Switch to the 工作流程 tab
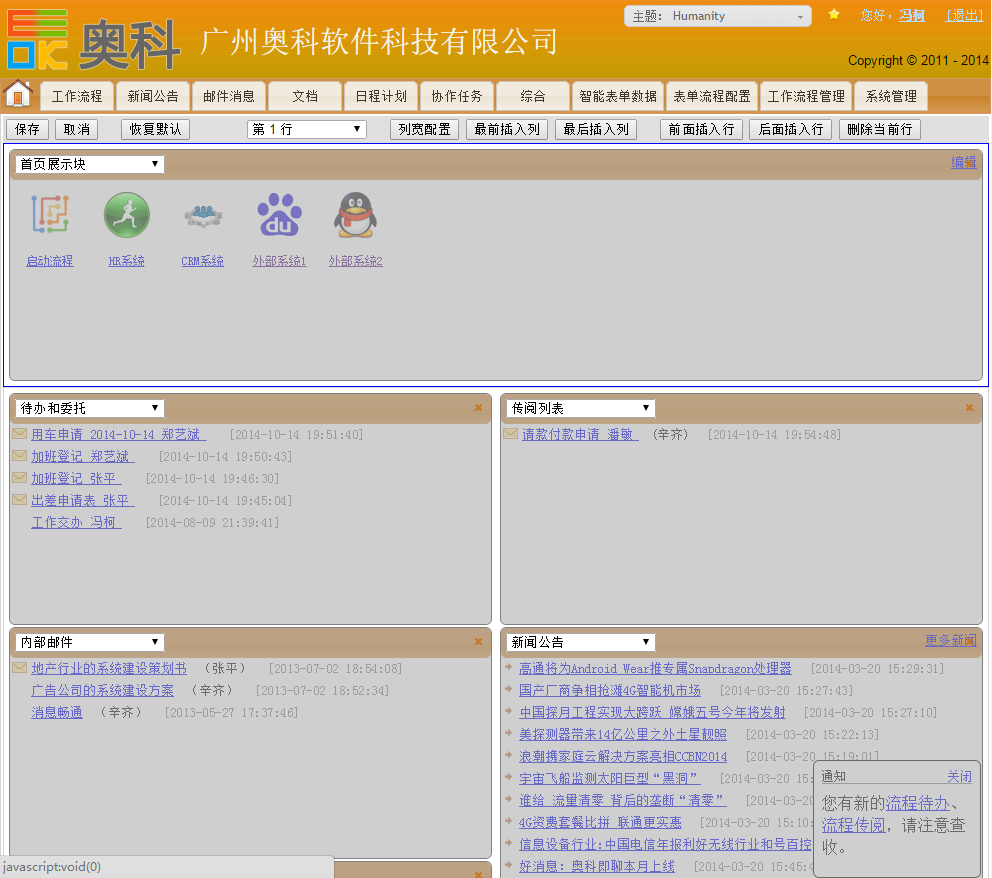 [77, 97]
